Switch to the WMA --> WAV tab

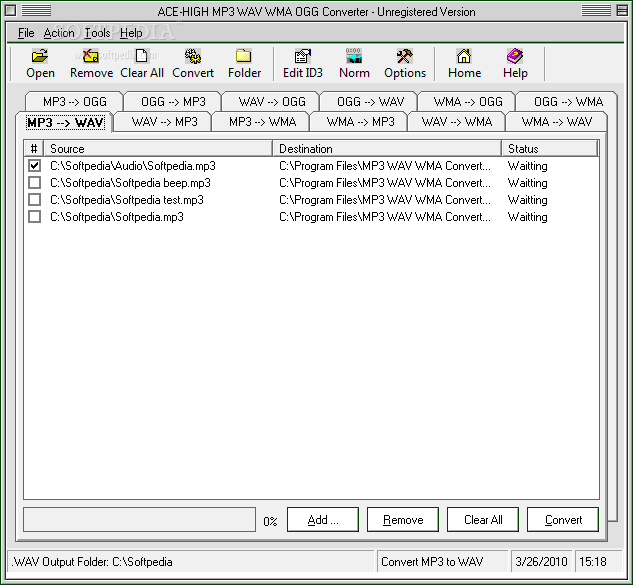click(557, 122)
